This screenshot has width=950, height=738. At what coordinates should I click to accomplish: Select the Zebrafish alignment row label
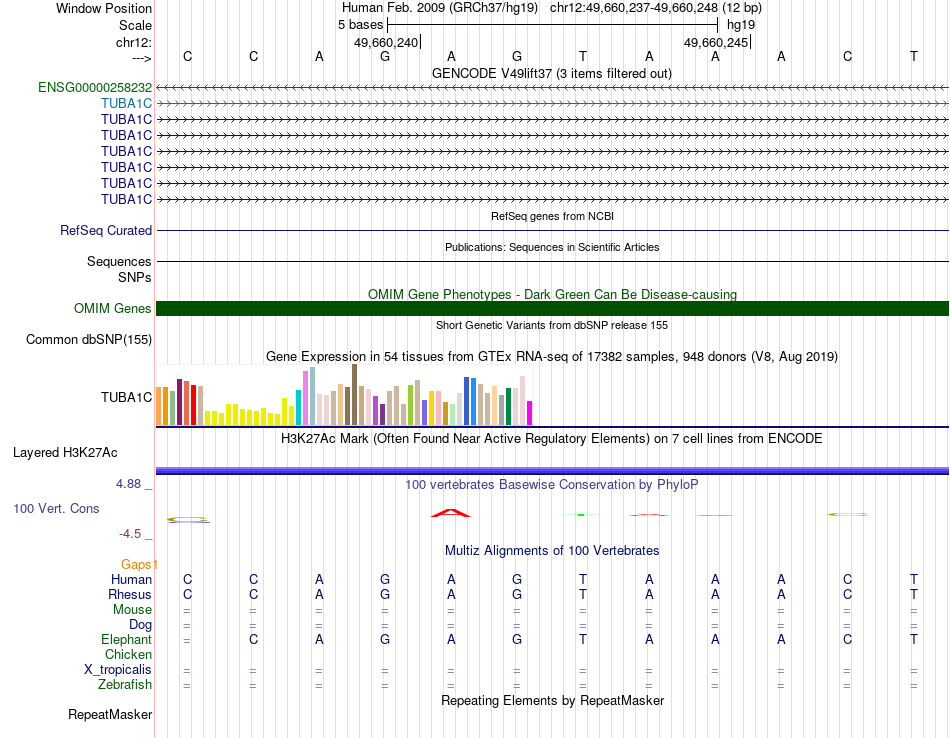125,684
